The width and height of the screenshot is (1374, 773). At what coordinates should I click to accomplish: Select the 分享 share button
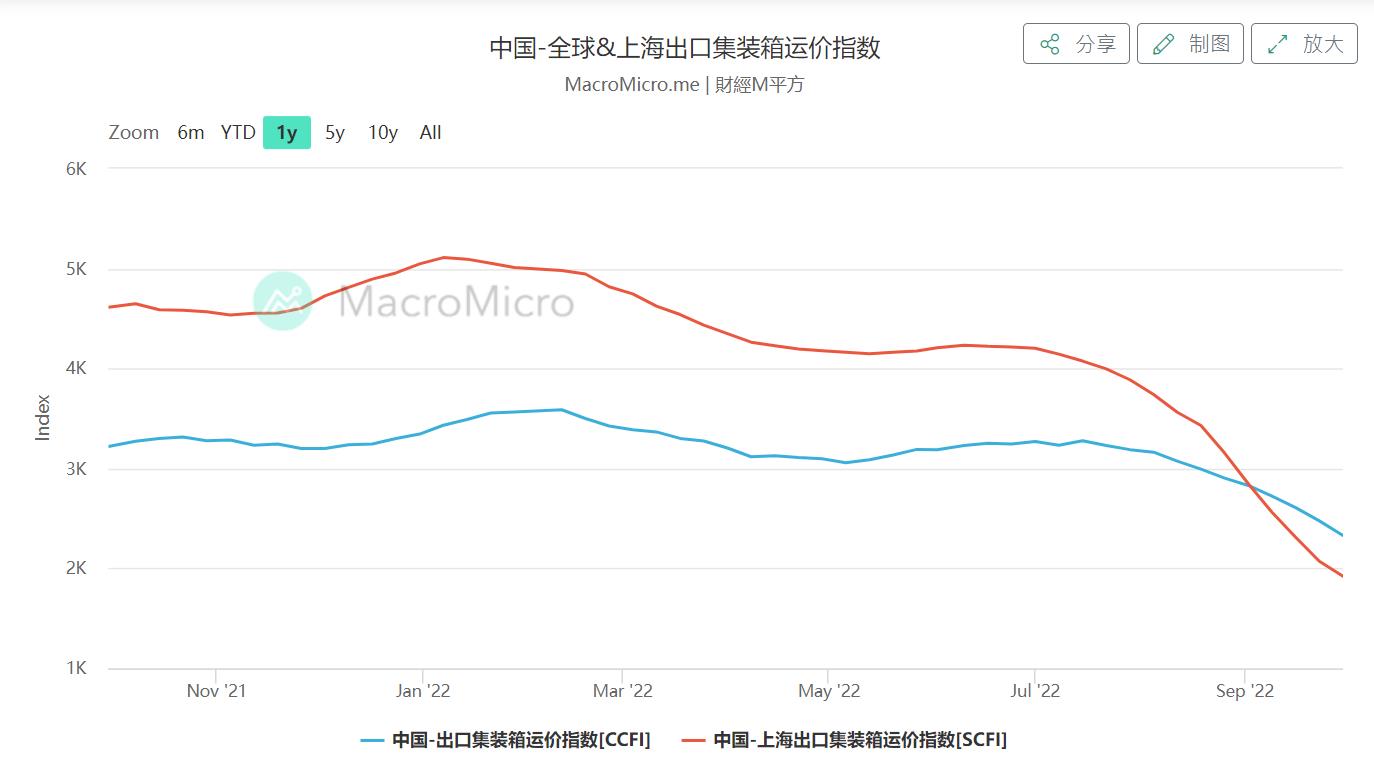(x=1076, y=44)
